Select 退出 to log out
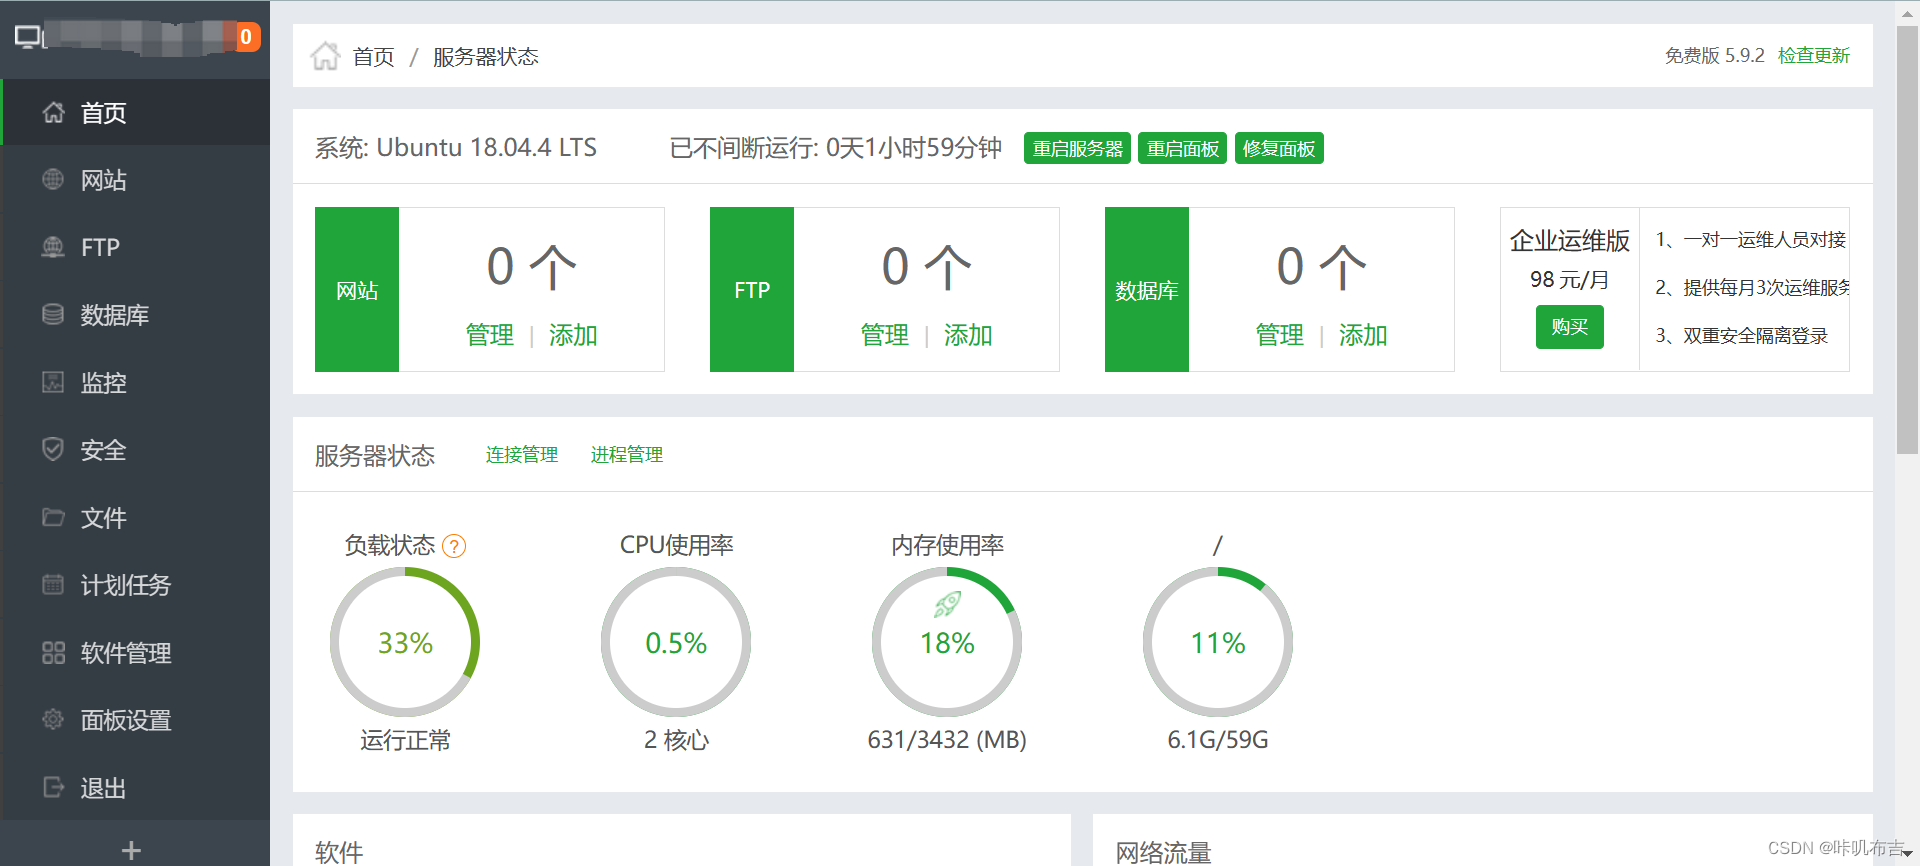 coord(135,788)
